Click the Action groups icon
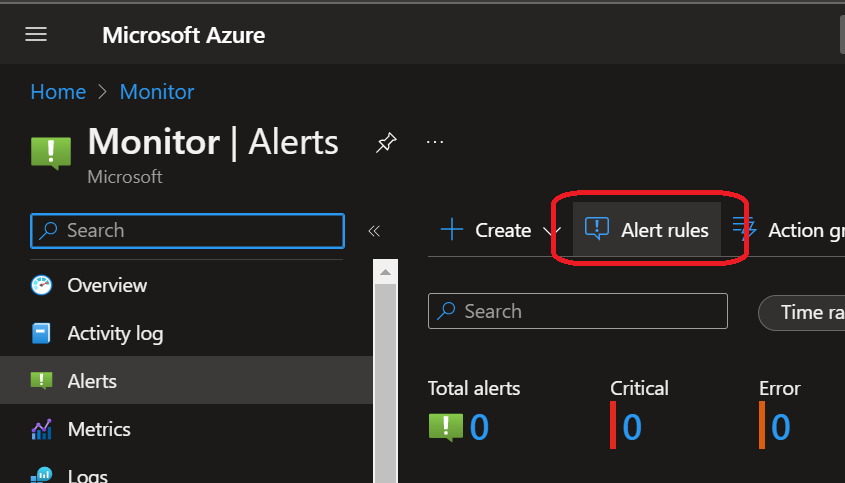The image size is (845, 483). [x=744, y=229]
